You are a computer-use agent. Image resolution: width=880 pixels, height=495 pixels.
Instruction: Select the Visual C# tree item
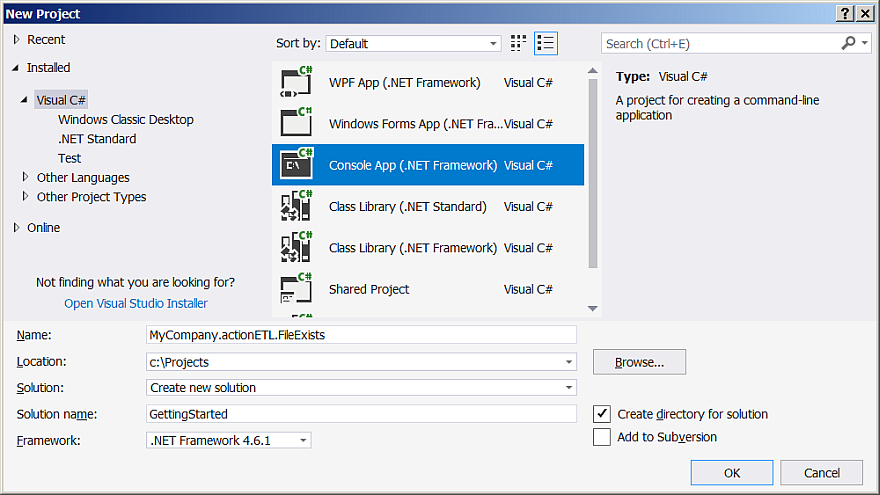61,100
